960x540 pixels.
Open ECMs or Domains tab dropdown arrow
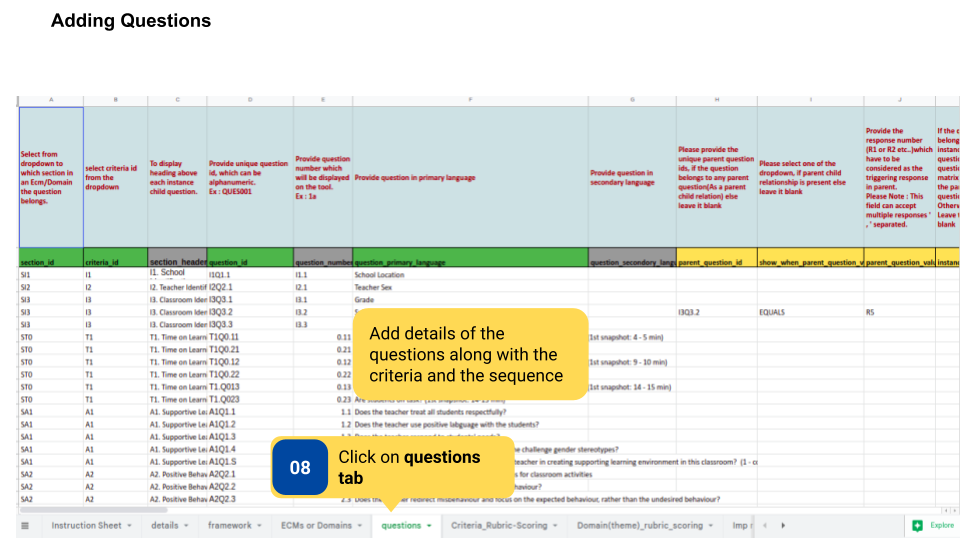(x=361, y=525)
